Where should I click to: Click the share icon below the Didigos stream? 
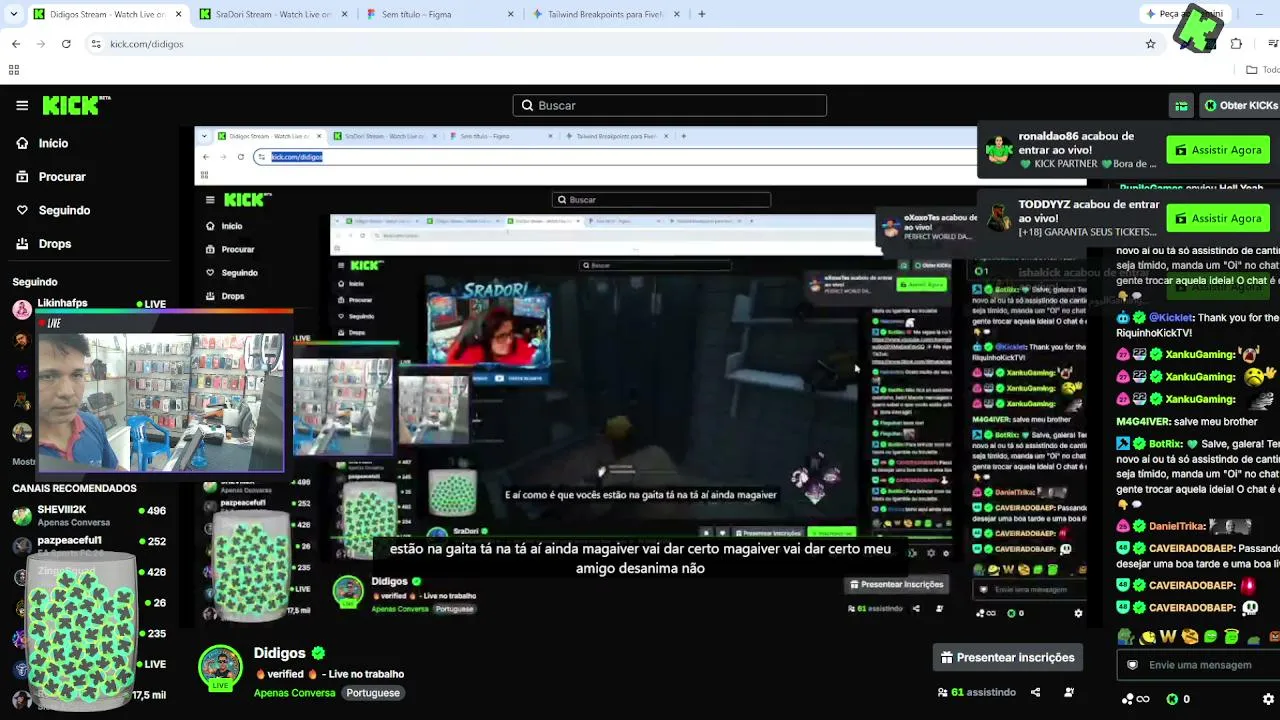click(1035, 692)
